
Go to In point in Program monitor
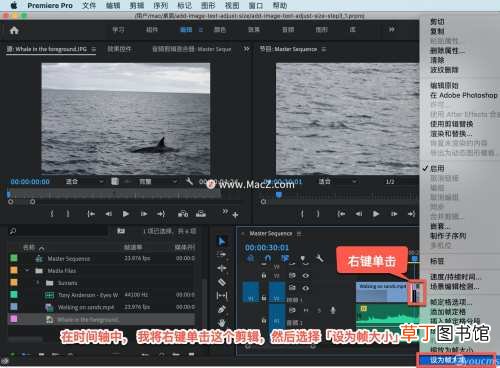pos(341,214)
